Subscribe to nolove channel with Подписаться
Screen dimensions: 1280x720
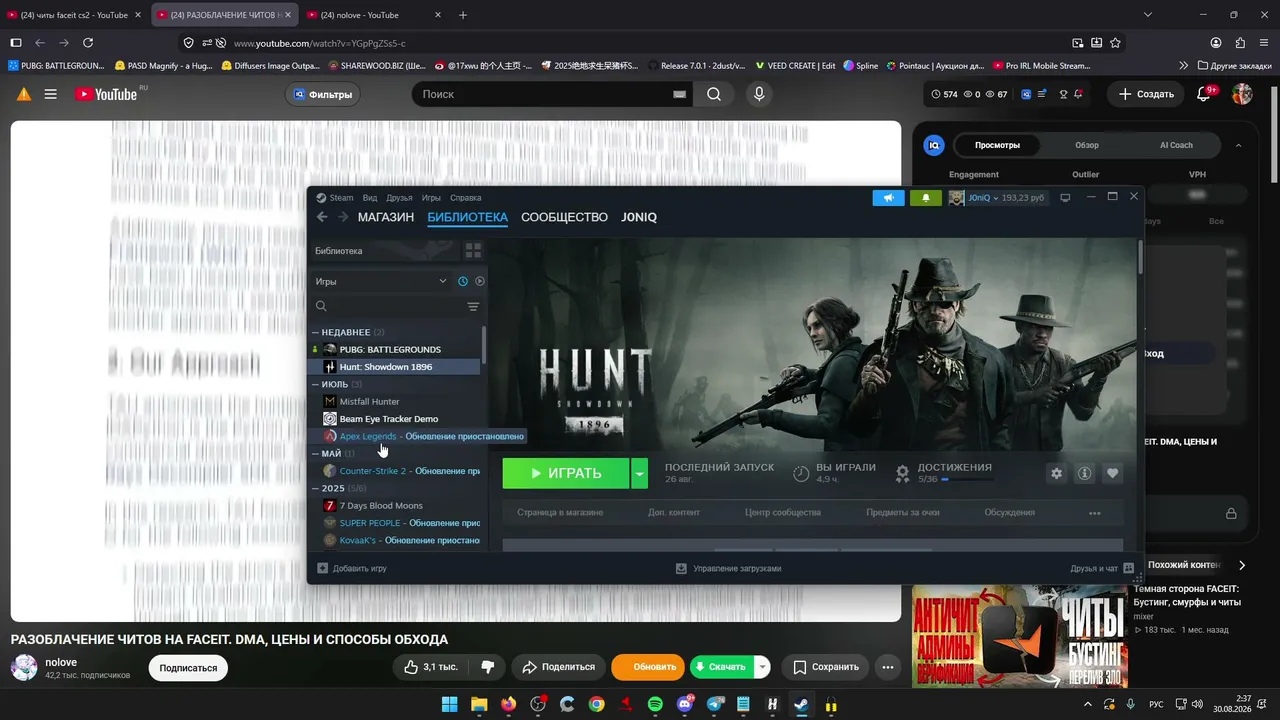coord(188,668)
